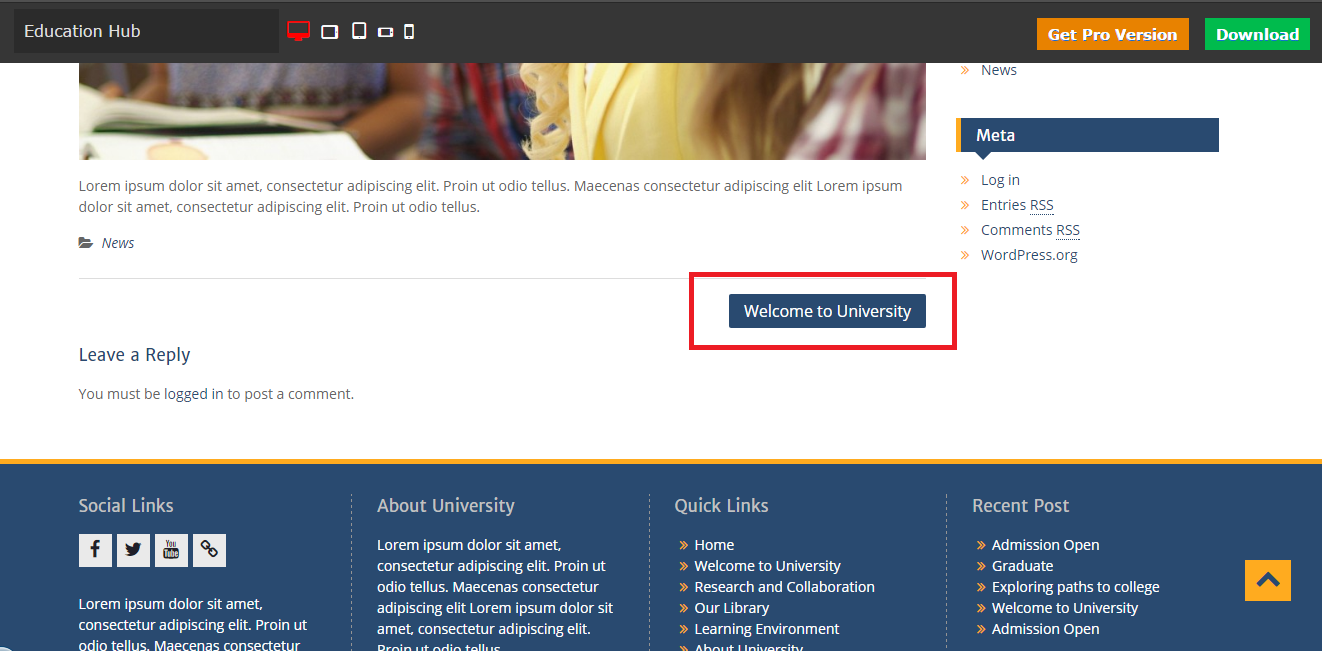Click the green Download button
This screenshot has height=651, width=1322.
1257,34
